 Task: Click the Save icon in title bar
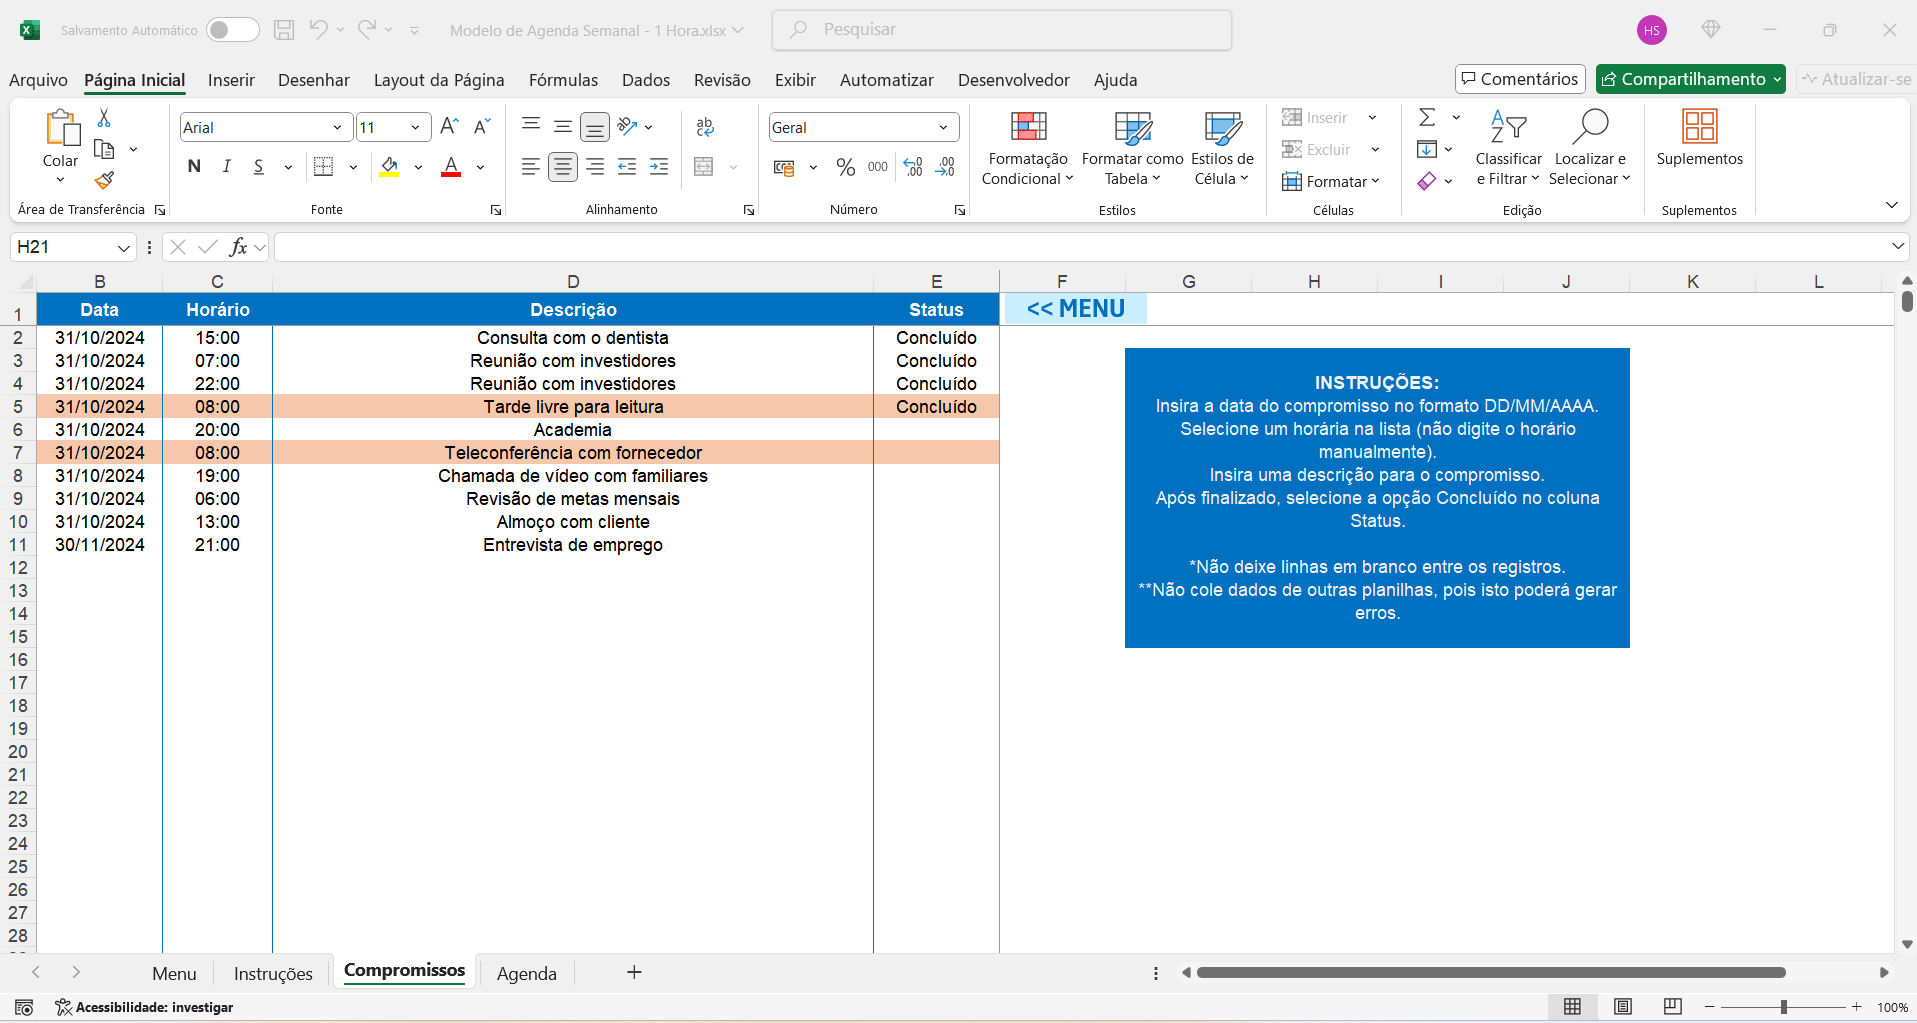click(284, 30)
